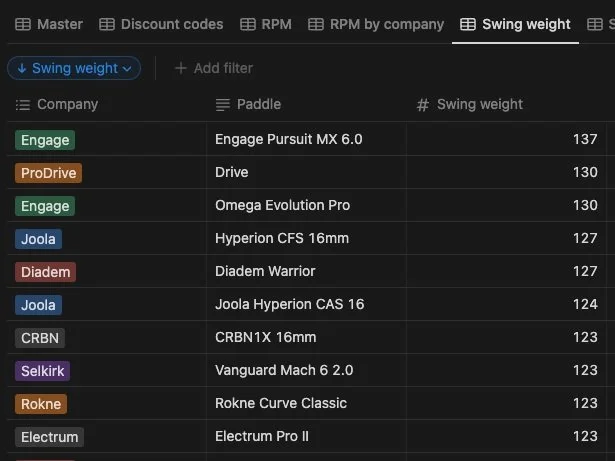Screen dimensions: 615x461
Task: Select the Joola Hyperion CAS 16 cell
Action: [x=306, y=304]
